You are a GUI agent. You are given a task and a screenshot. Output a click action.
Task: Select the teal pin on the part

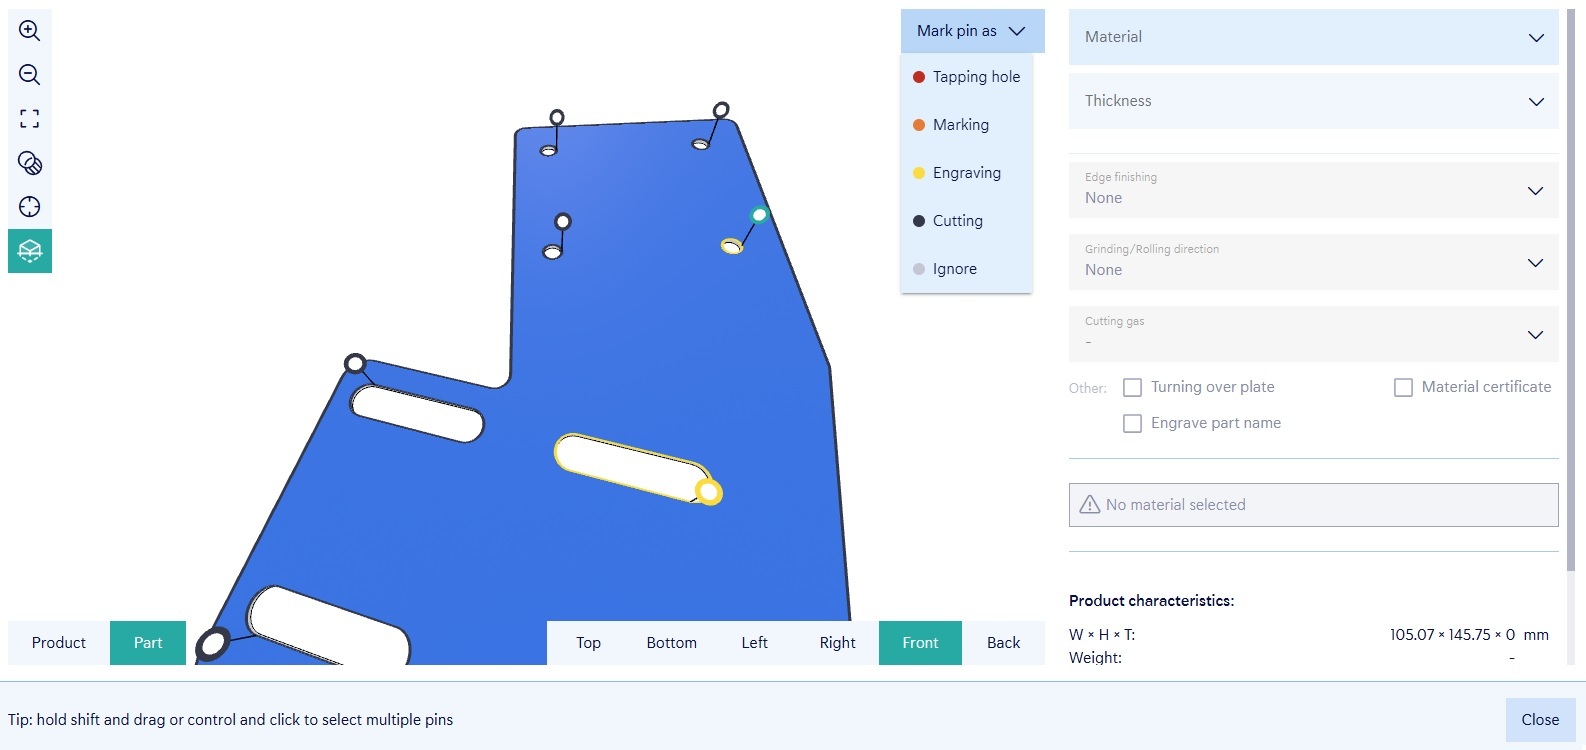pyautogui.click(x=759, y=215)
